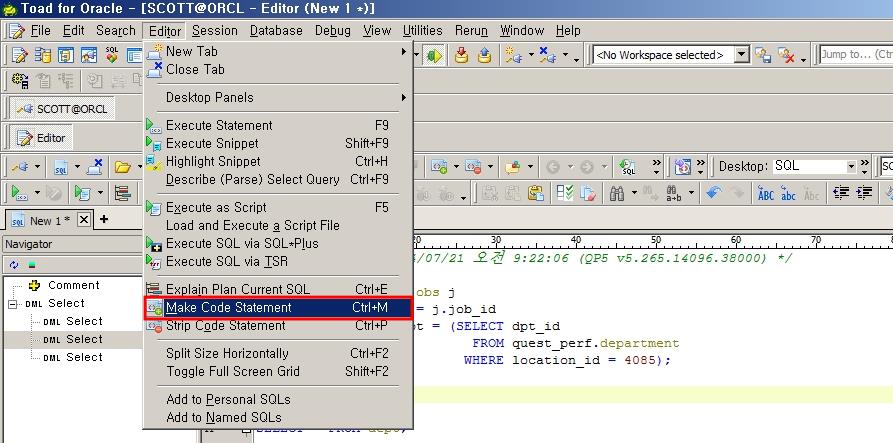
Task: Click the Navigator refresh icon
Action: pyautogui.click(x=14, y=265)
